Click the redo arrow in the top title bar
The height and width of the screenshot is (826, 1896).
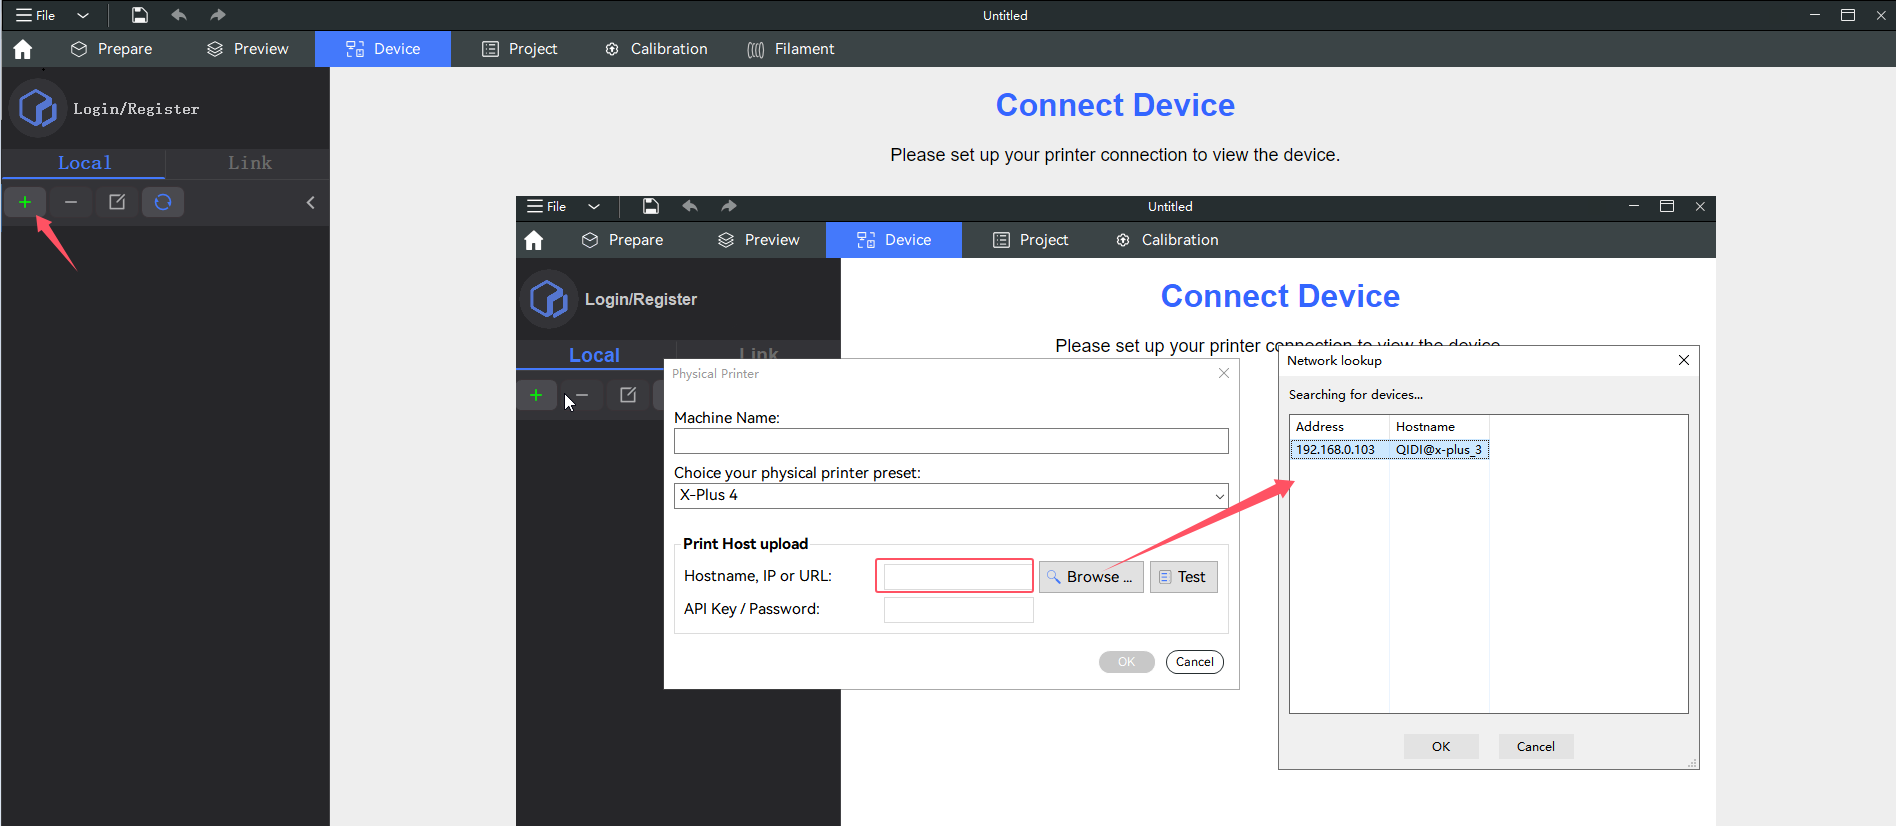[218, 15]
